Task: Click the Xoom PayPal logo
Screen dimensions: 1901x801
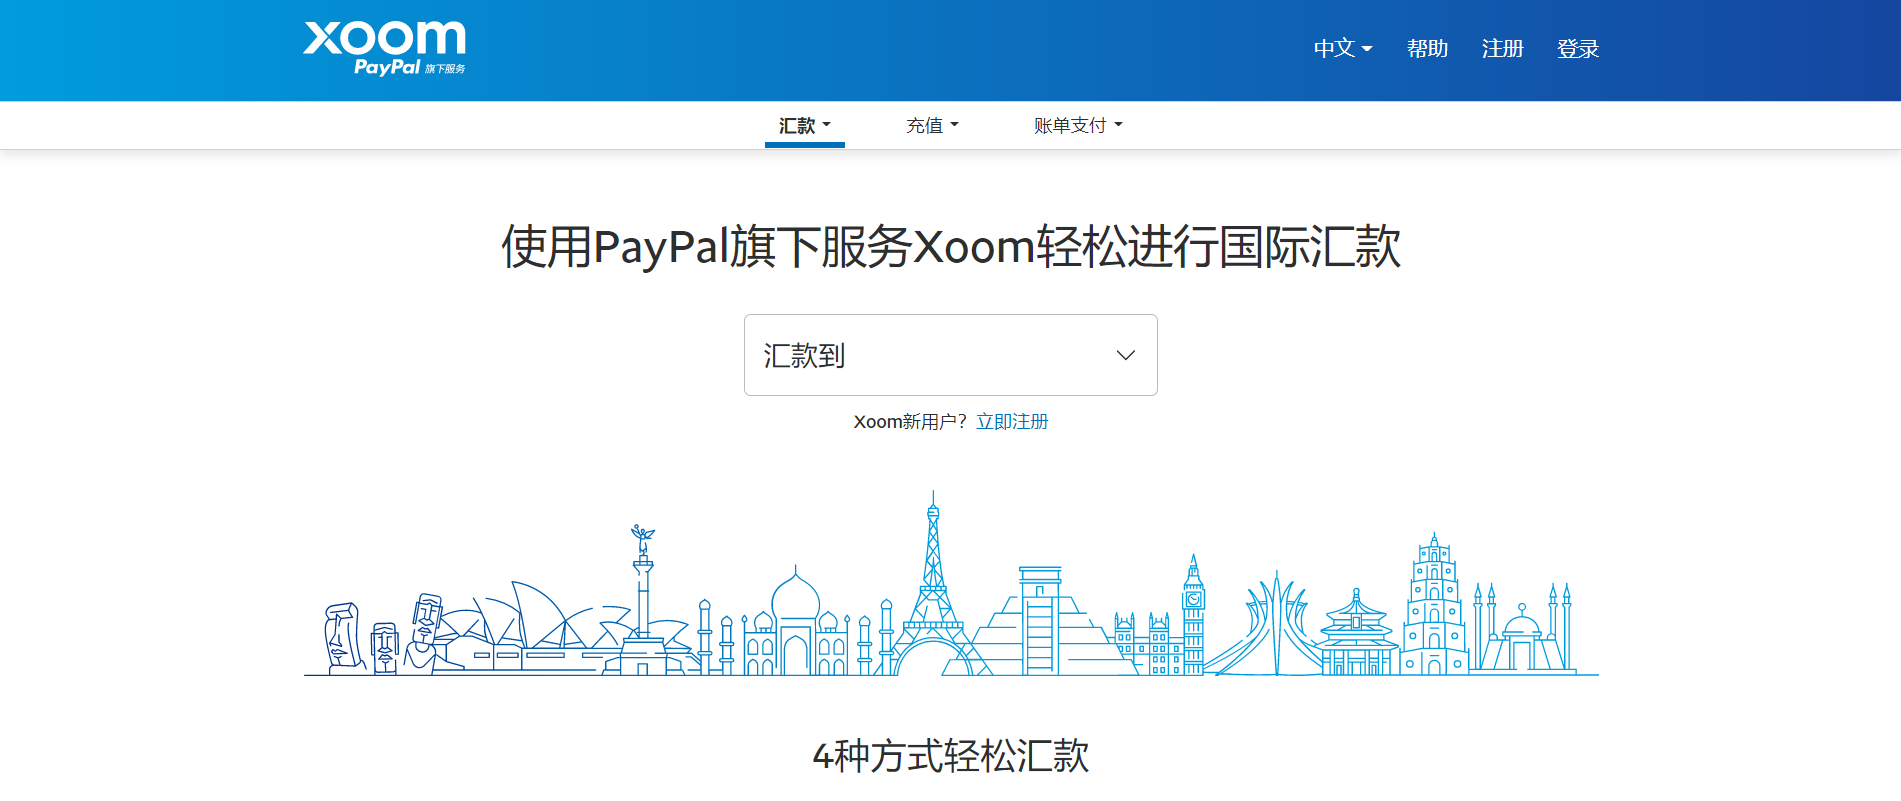Action: [385, 48]
